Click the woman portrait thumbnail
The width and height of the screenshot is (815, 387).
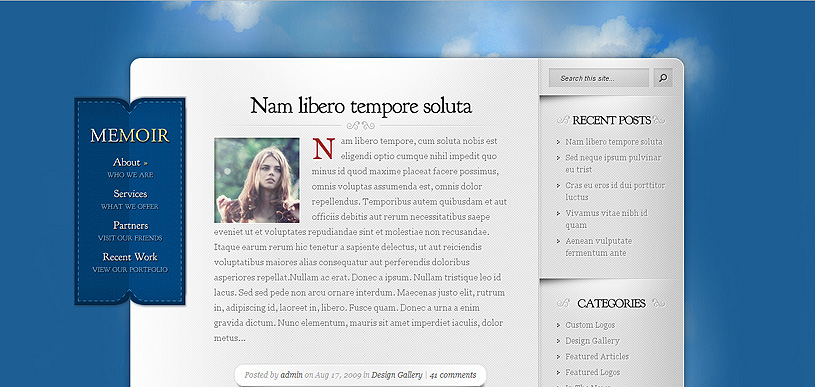click(257, 180)
